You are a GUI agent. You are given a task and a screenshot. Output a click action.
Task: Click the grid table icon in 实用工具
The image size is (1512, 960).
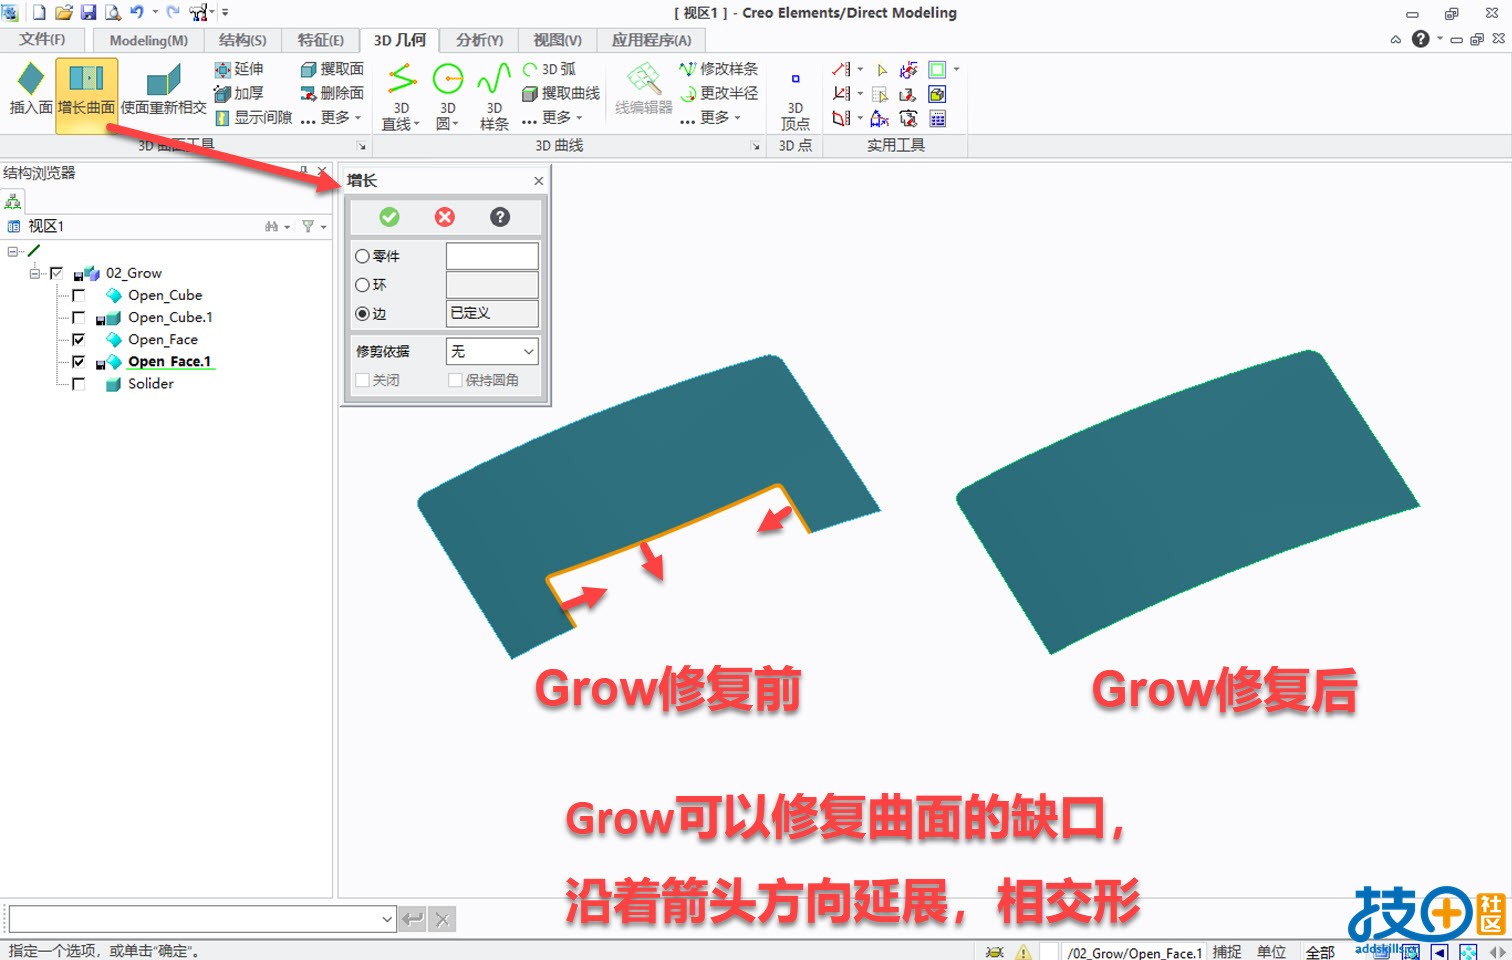point(937,119)
